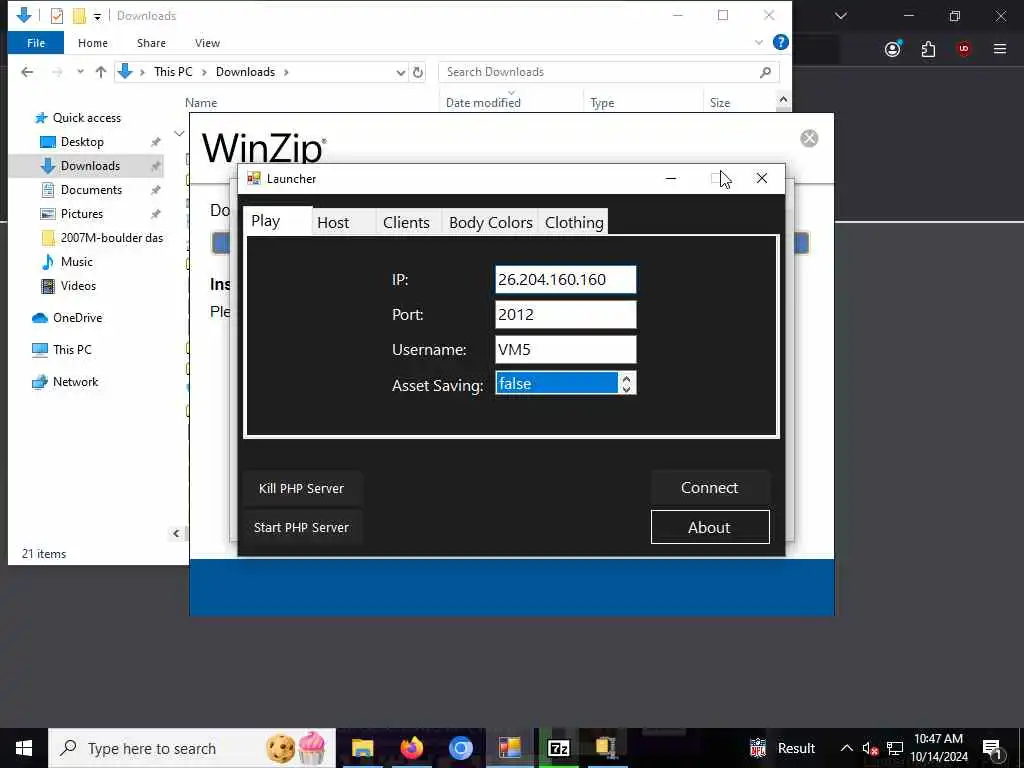This screenshot has width=1024, height=768.
Task: Click the Asset Saving up arrow
Action: tap(626, 378)
